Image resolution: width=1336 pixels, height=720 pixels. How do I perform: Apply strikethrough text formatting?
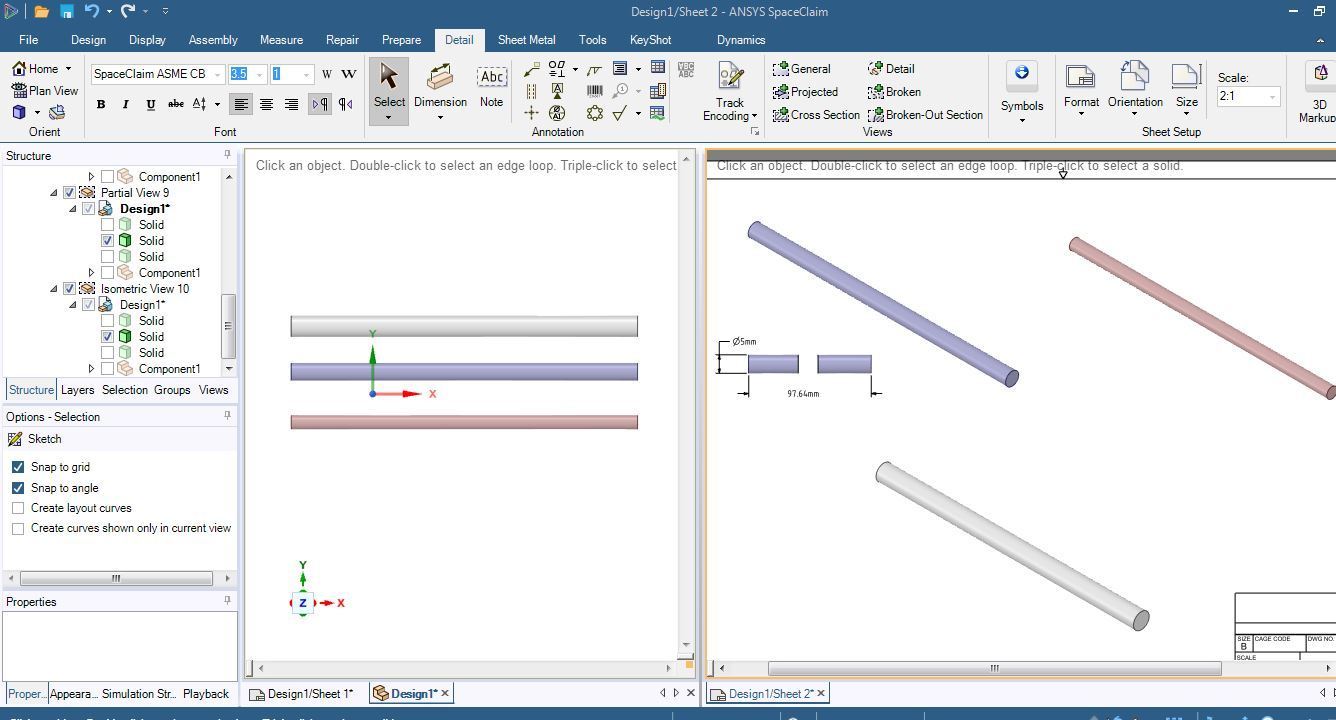click(175, 104)
